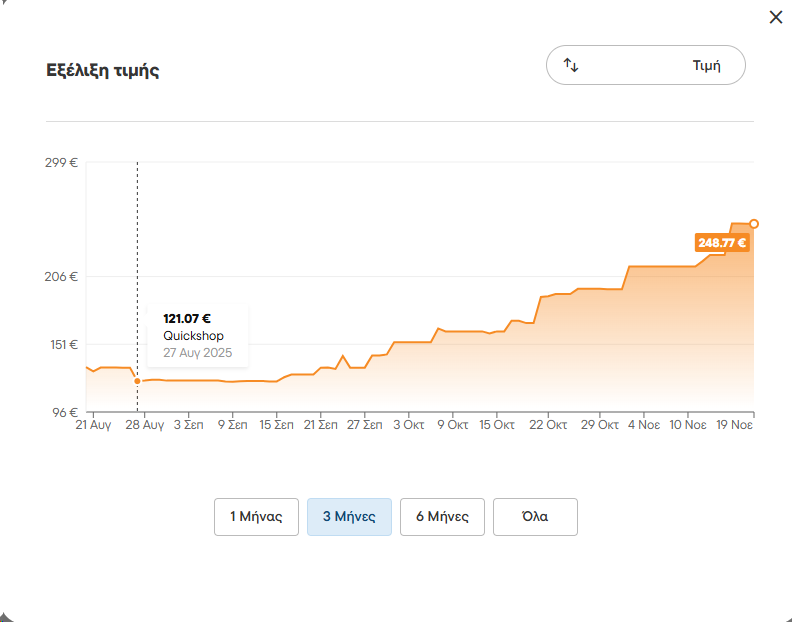Viewport: 792px width, 622px height.
Task: Select the Όλα time range
Action: pos(535,517)
